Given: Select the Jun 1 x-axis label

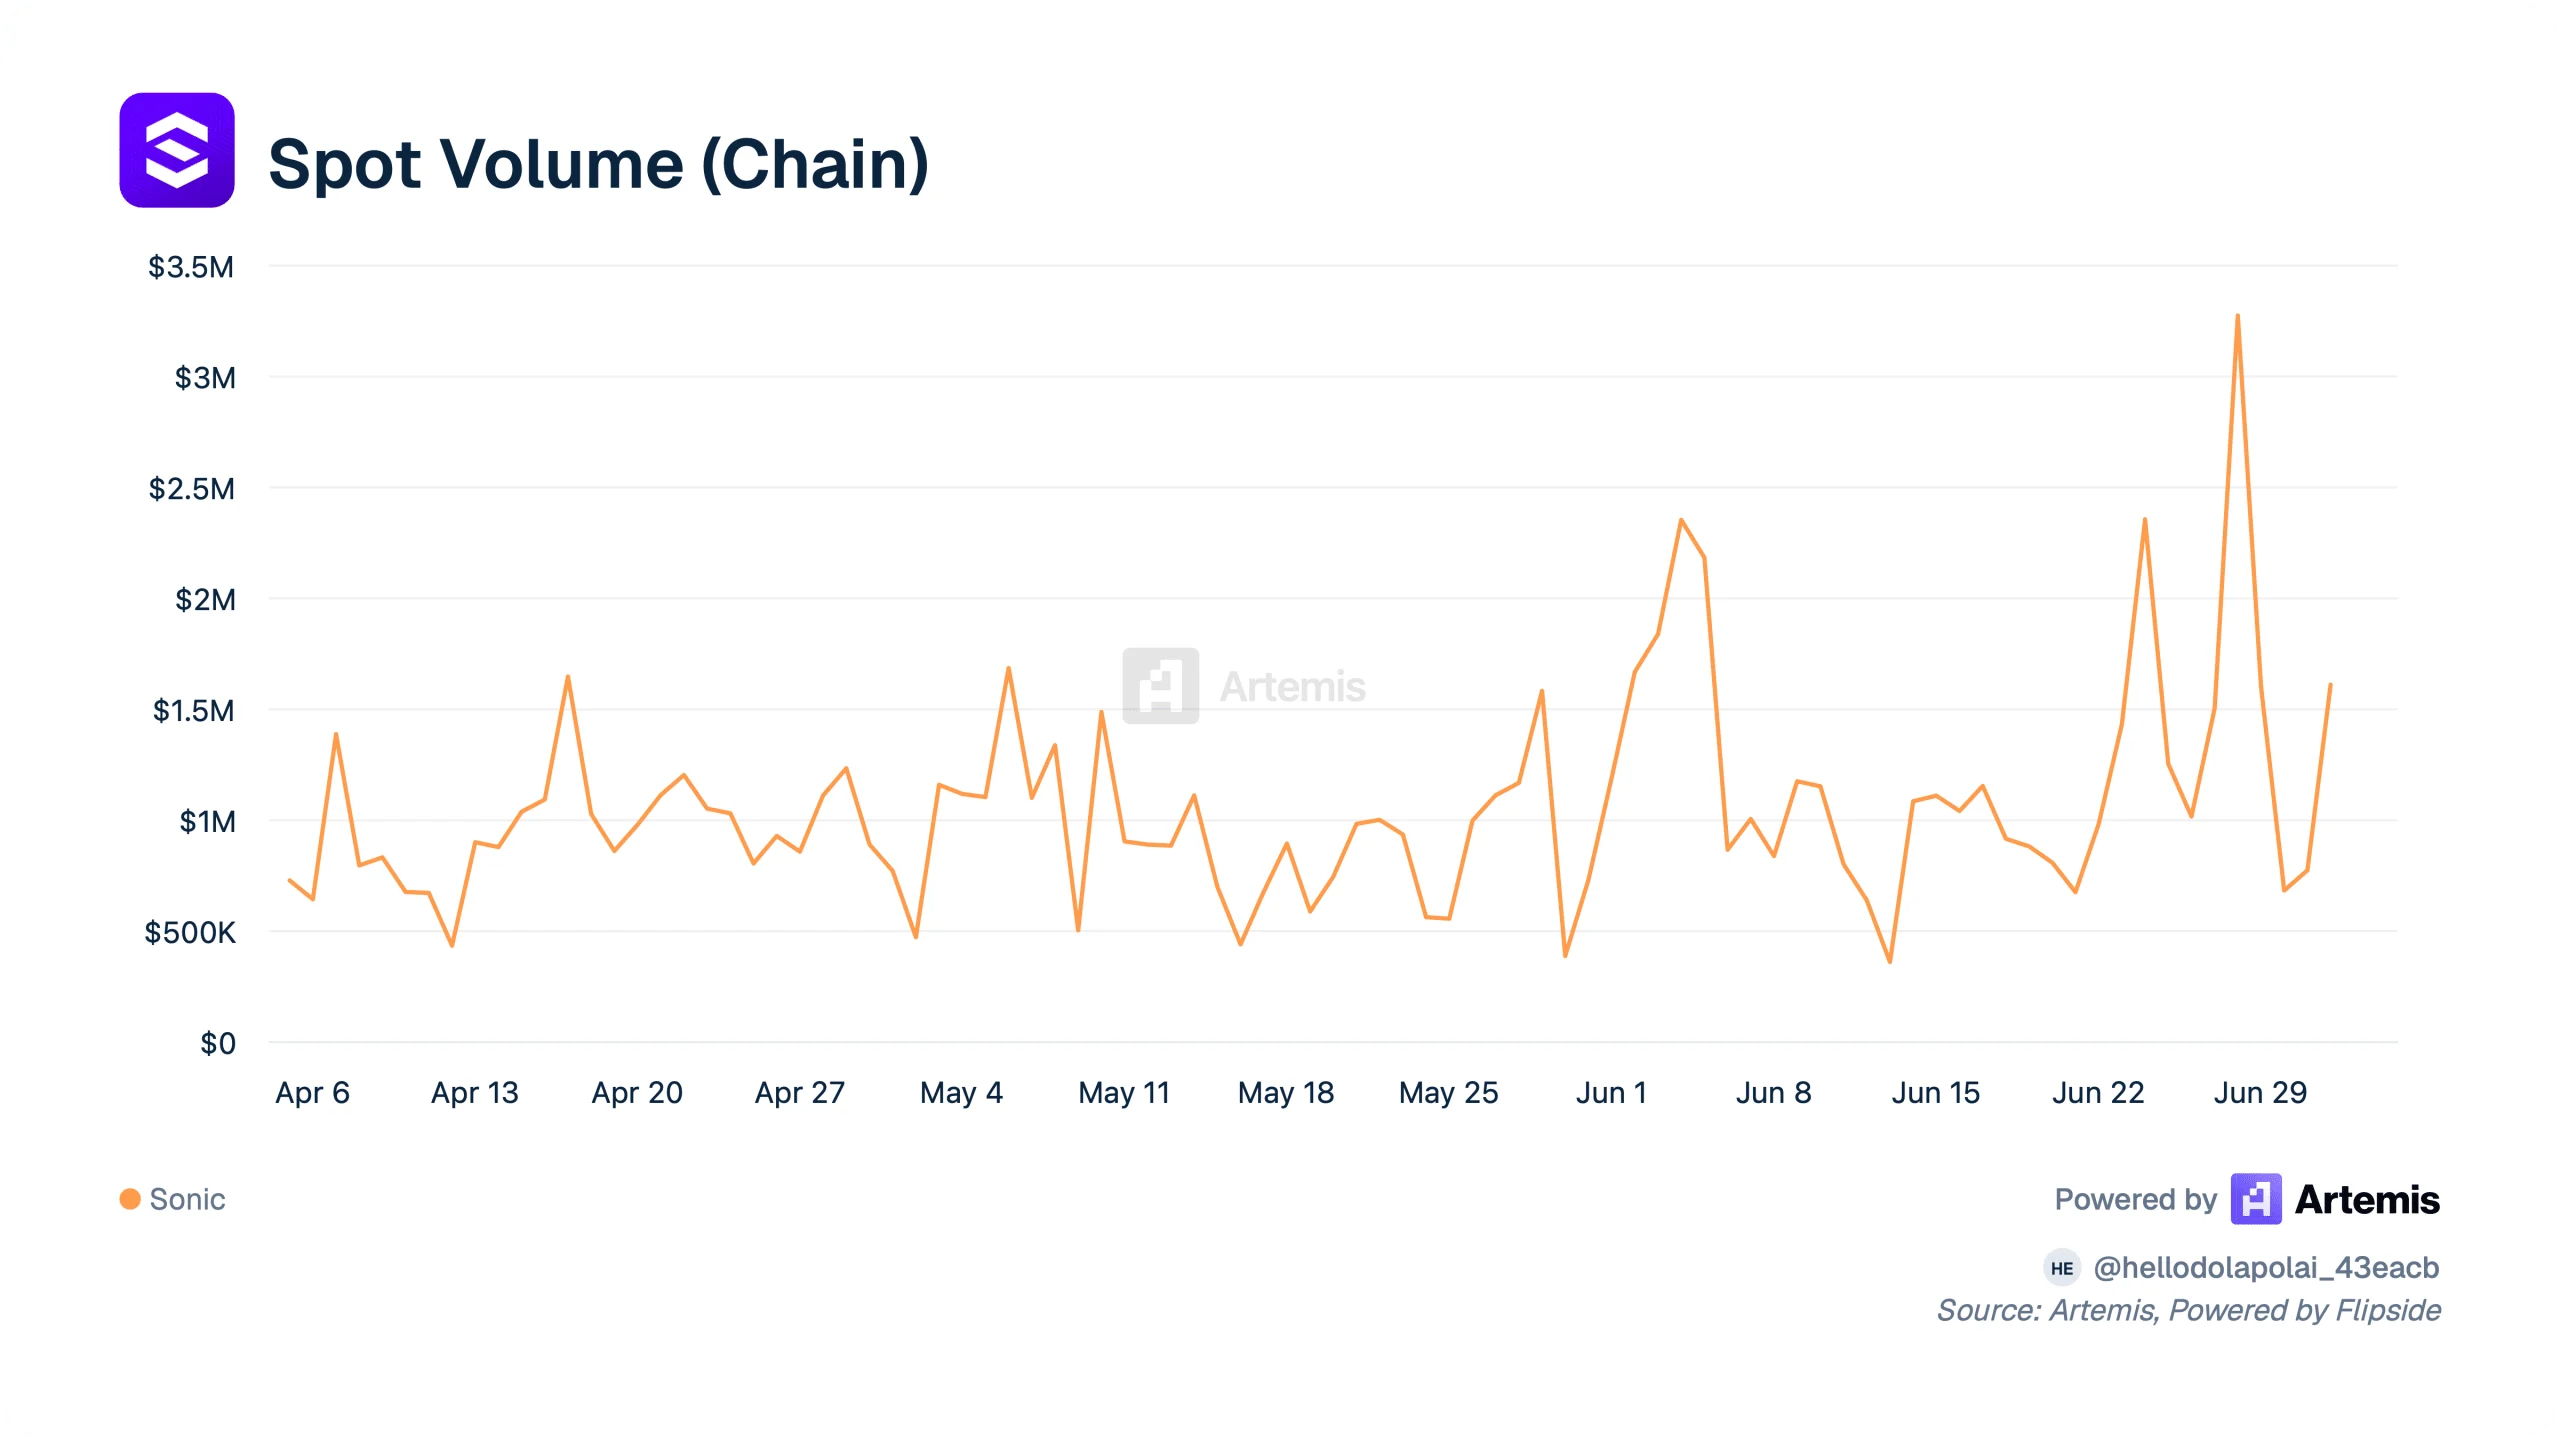Looking at the screenshot, I should point(1611,1092).
